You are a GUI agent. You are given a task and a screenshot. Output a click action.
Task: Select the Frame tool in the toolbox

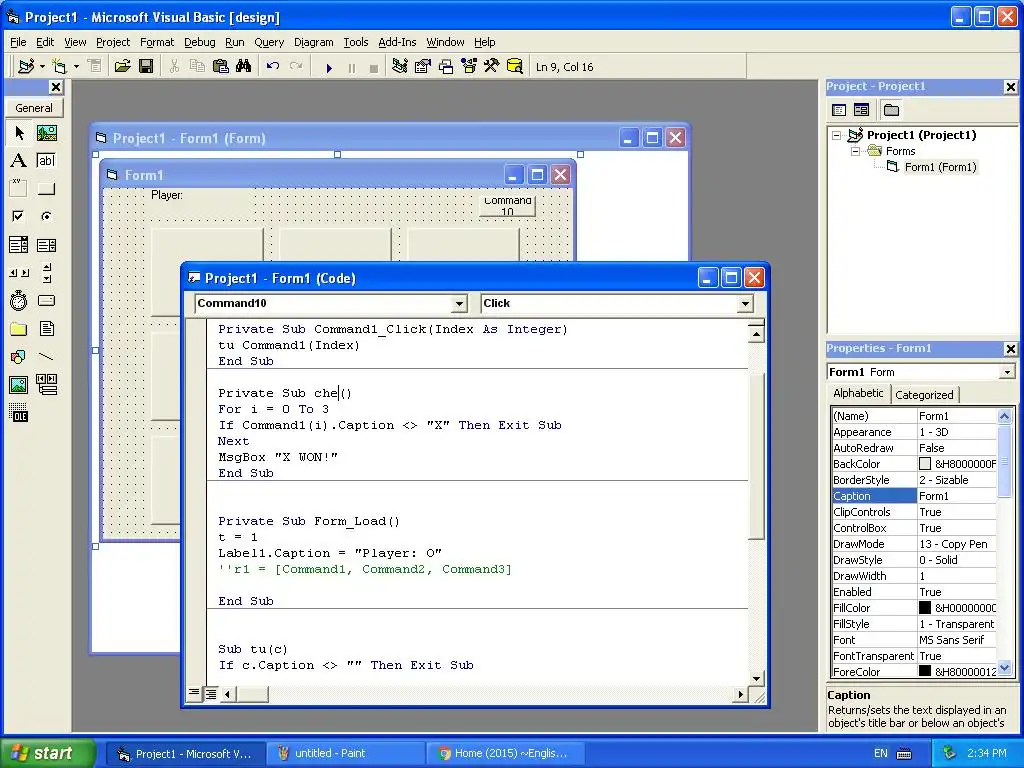click(19, 189)
